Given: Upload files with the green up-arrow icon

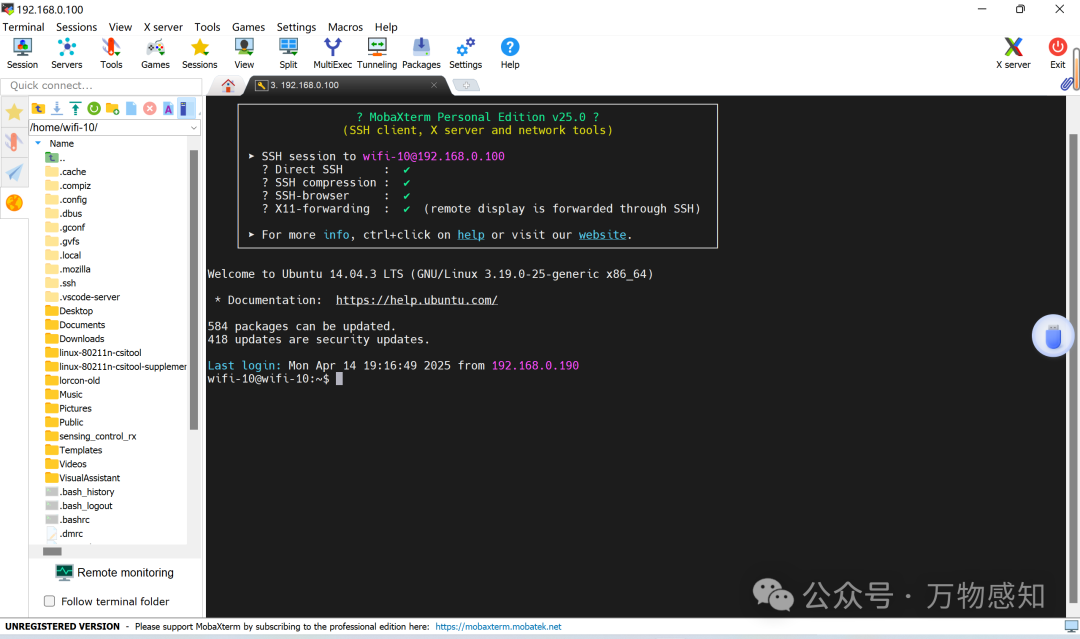Looking at the screenshot, I should click(x=75, y=108).
